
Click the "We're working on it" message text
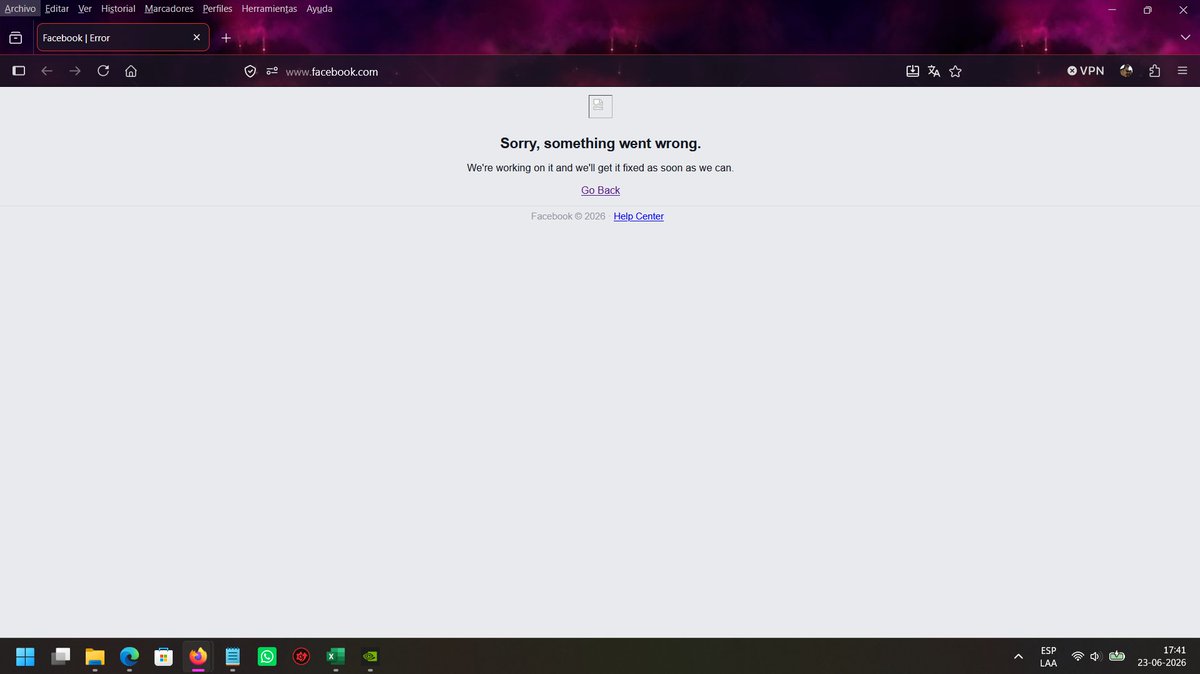tap(600, 168)
